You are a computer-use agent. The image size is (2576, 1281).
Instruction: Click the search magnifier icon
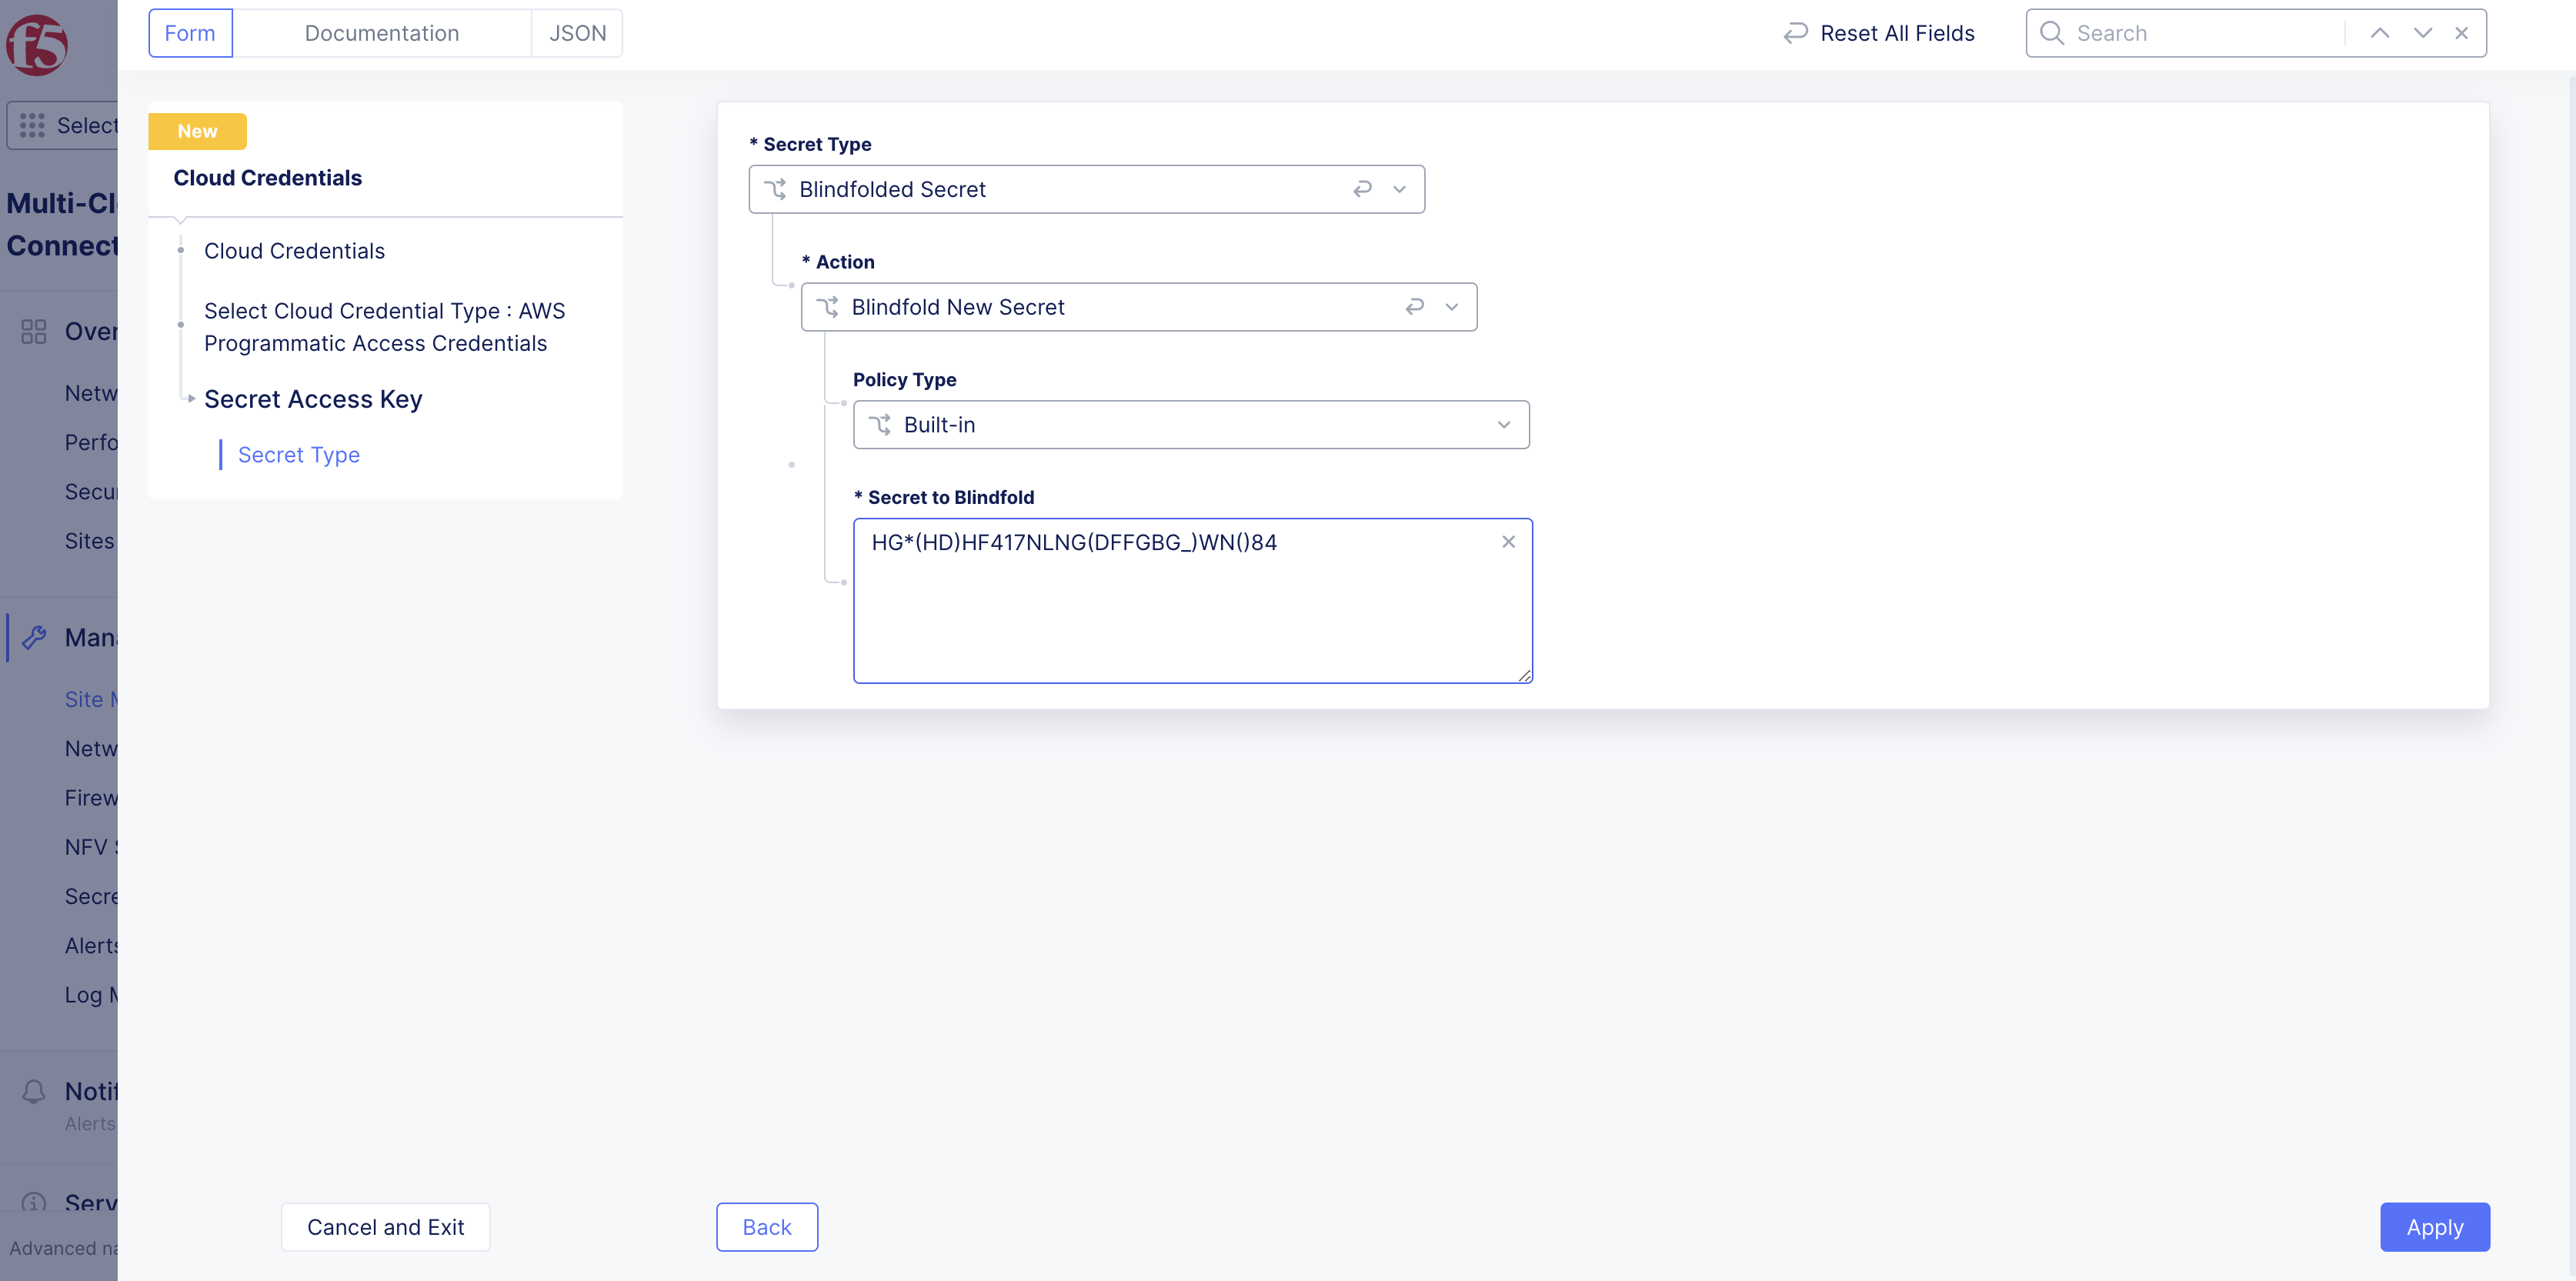pyautogui.click(x=2051, y=32)
